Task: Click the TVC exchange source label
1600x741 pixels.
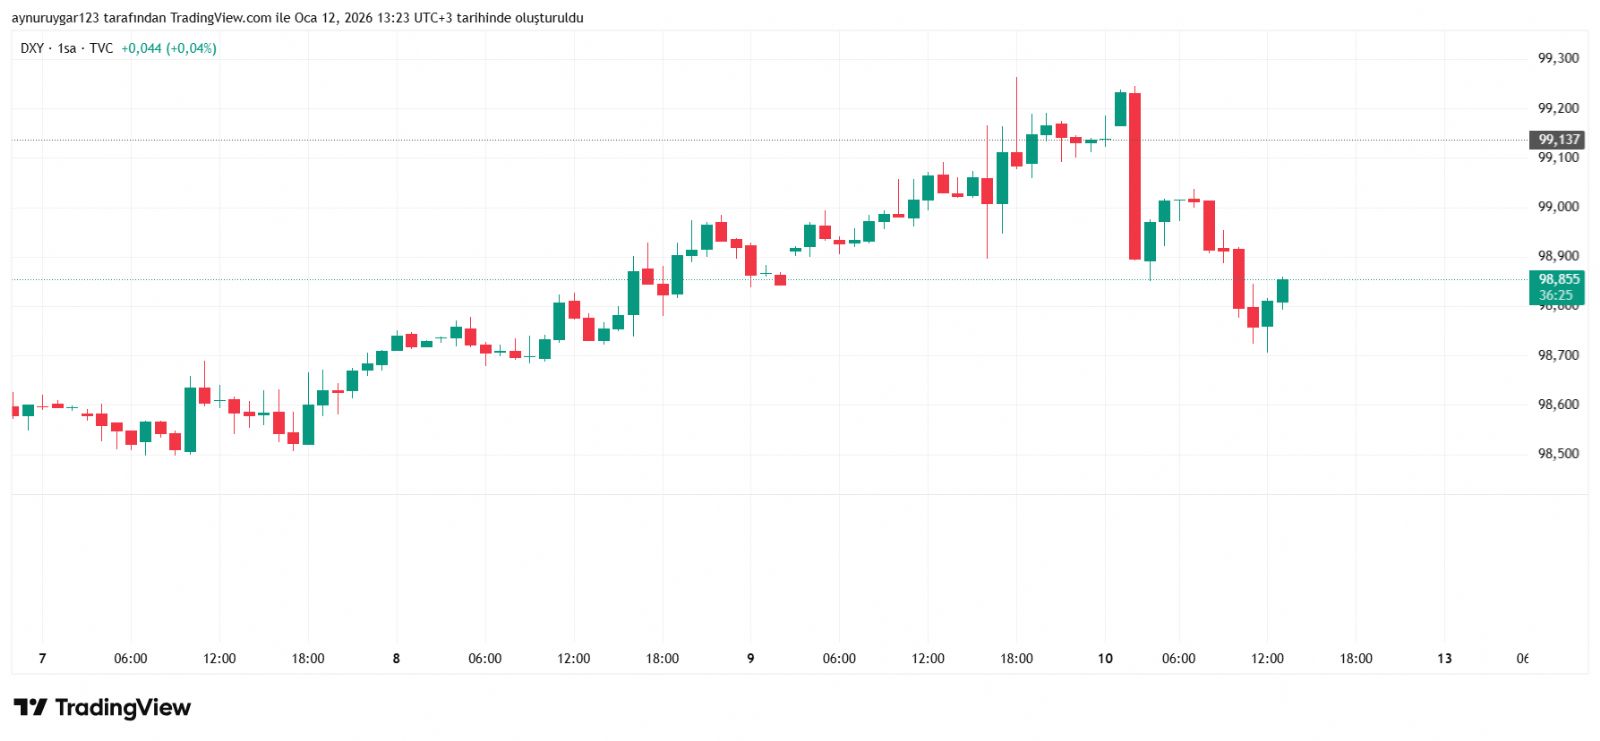Action: point(101,48)
